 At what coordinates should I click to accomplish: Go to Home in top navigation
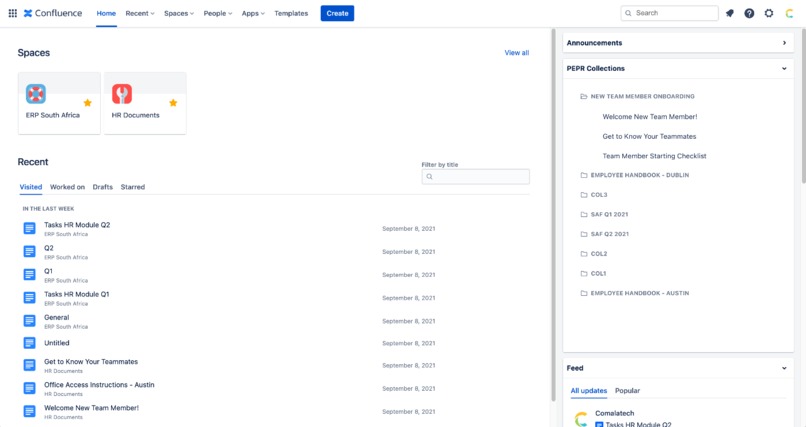click(106, 13)
